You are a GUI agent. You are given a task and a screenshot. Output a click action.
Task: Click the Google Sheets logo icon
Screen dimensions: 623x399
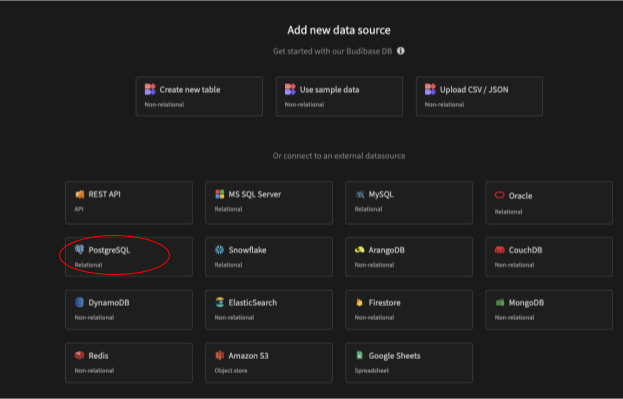[360, 355]
